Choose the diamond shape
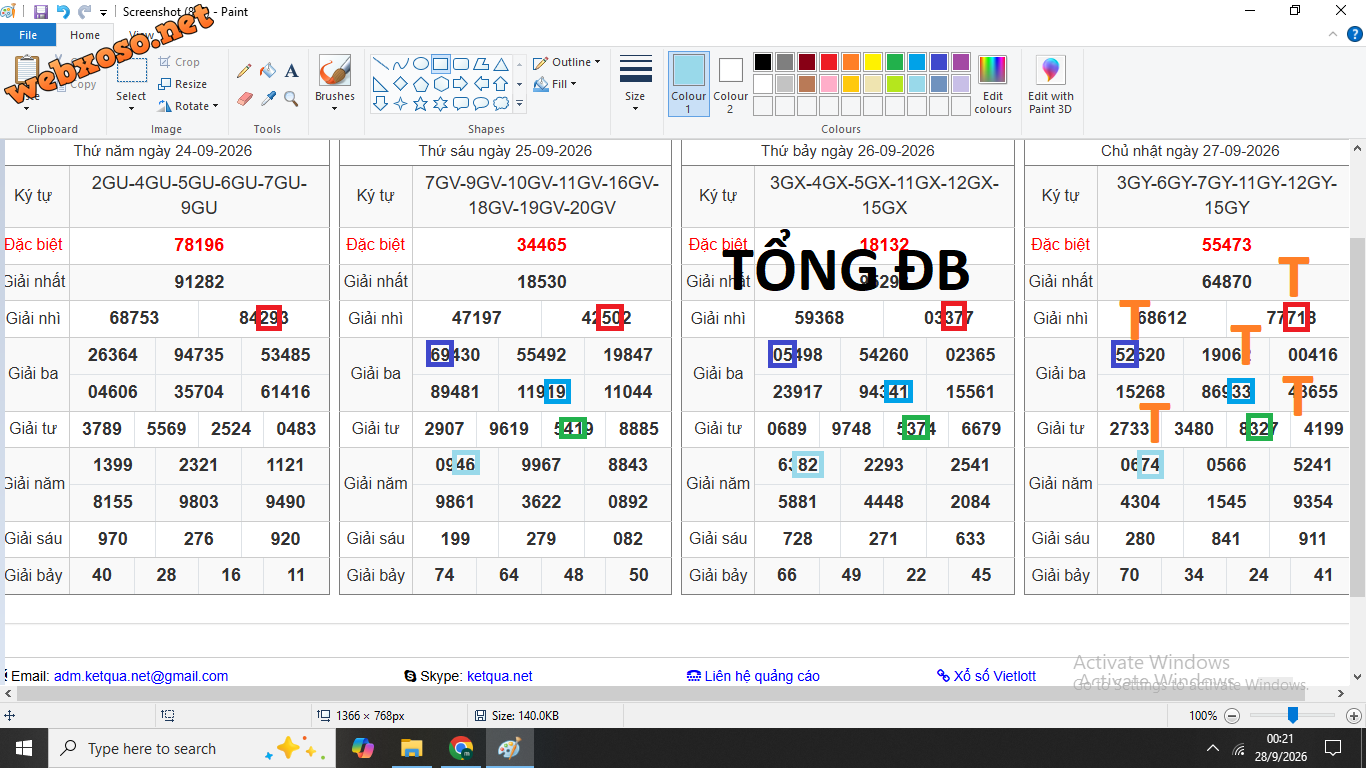Image resolution: width=1366 pixels, height=768 pixels. 401,83
